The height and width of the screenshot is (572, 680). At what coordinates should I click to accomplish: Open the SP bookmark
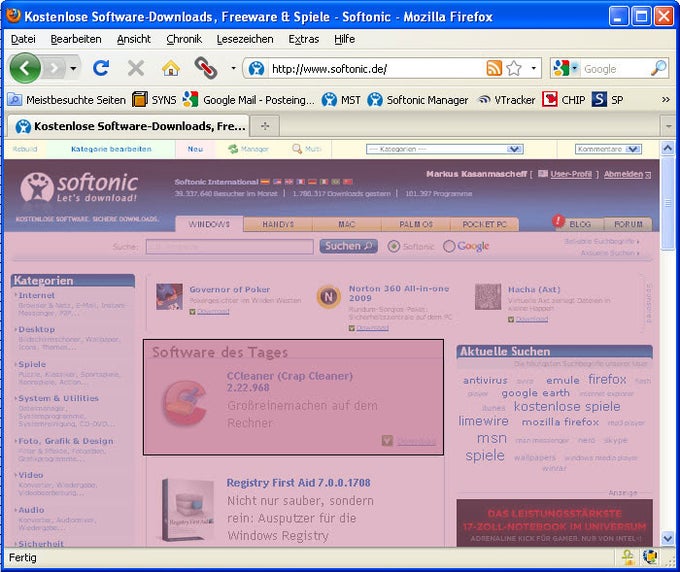(x=608, y=100)
